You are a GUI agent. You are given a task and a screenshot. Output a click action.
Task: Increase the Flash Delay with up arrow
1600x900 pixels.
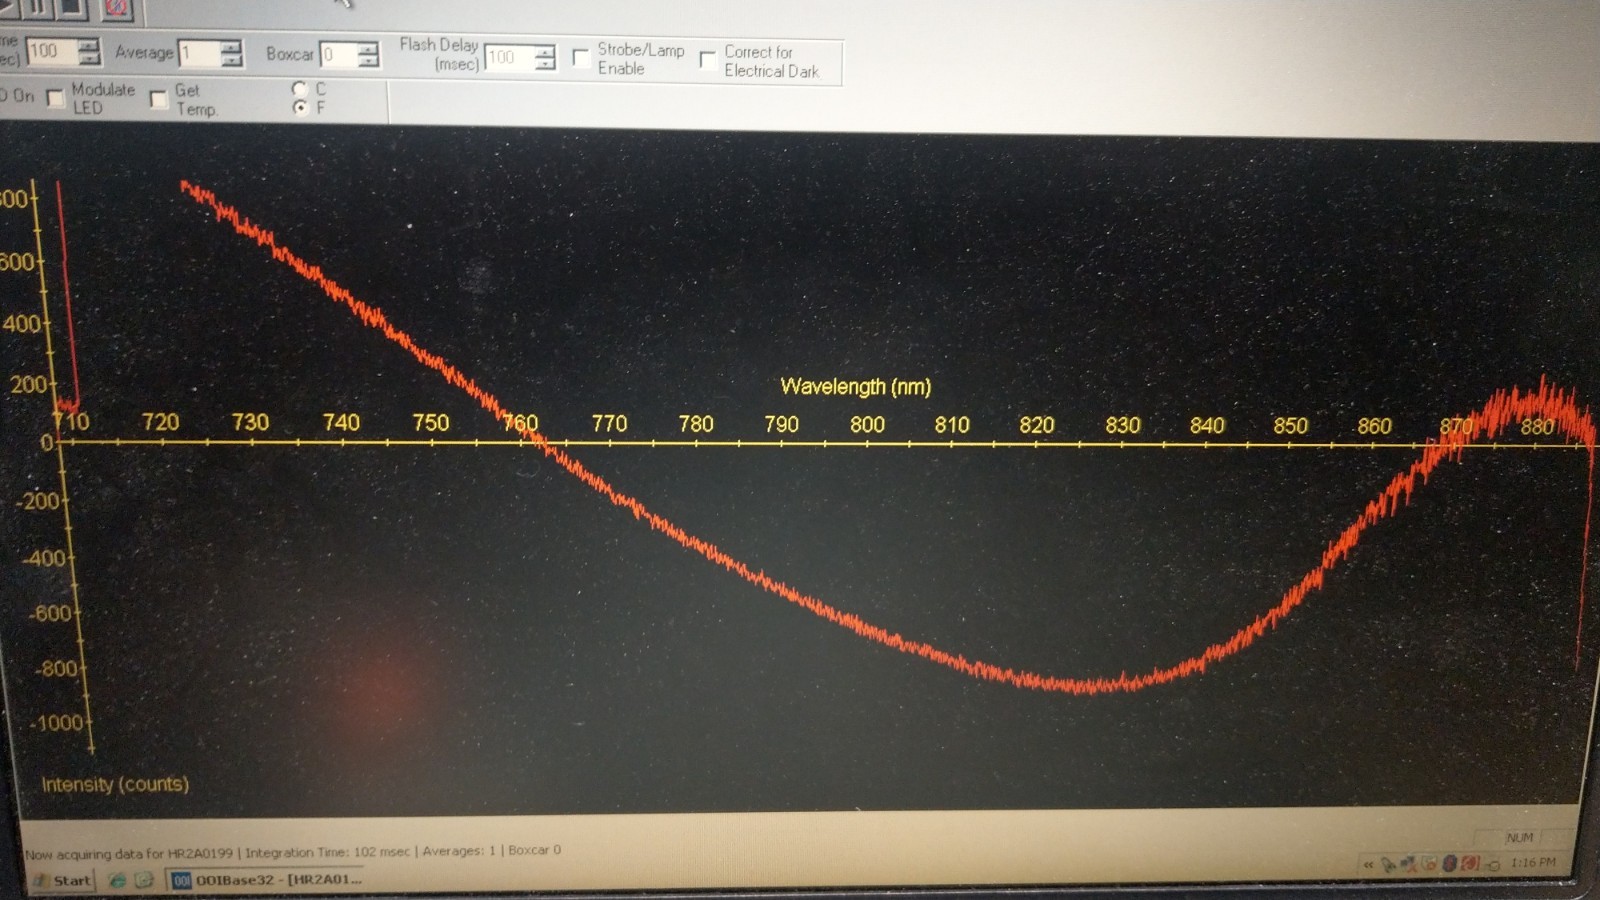[545, 51]
